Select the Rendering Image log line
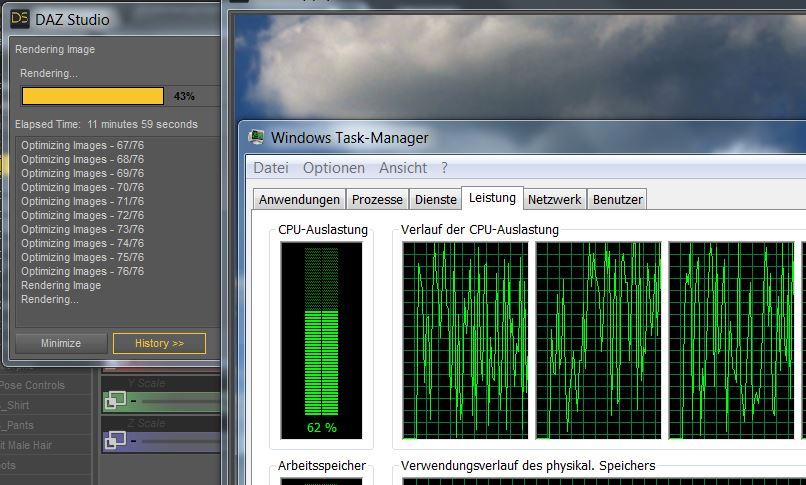Image resolution: width=806 pixels, height=485 pixels. click(61, 286)
